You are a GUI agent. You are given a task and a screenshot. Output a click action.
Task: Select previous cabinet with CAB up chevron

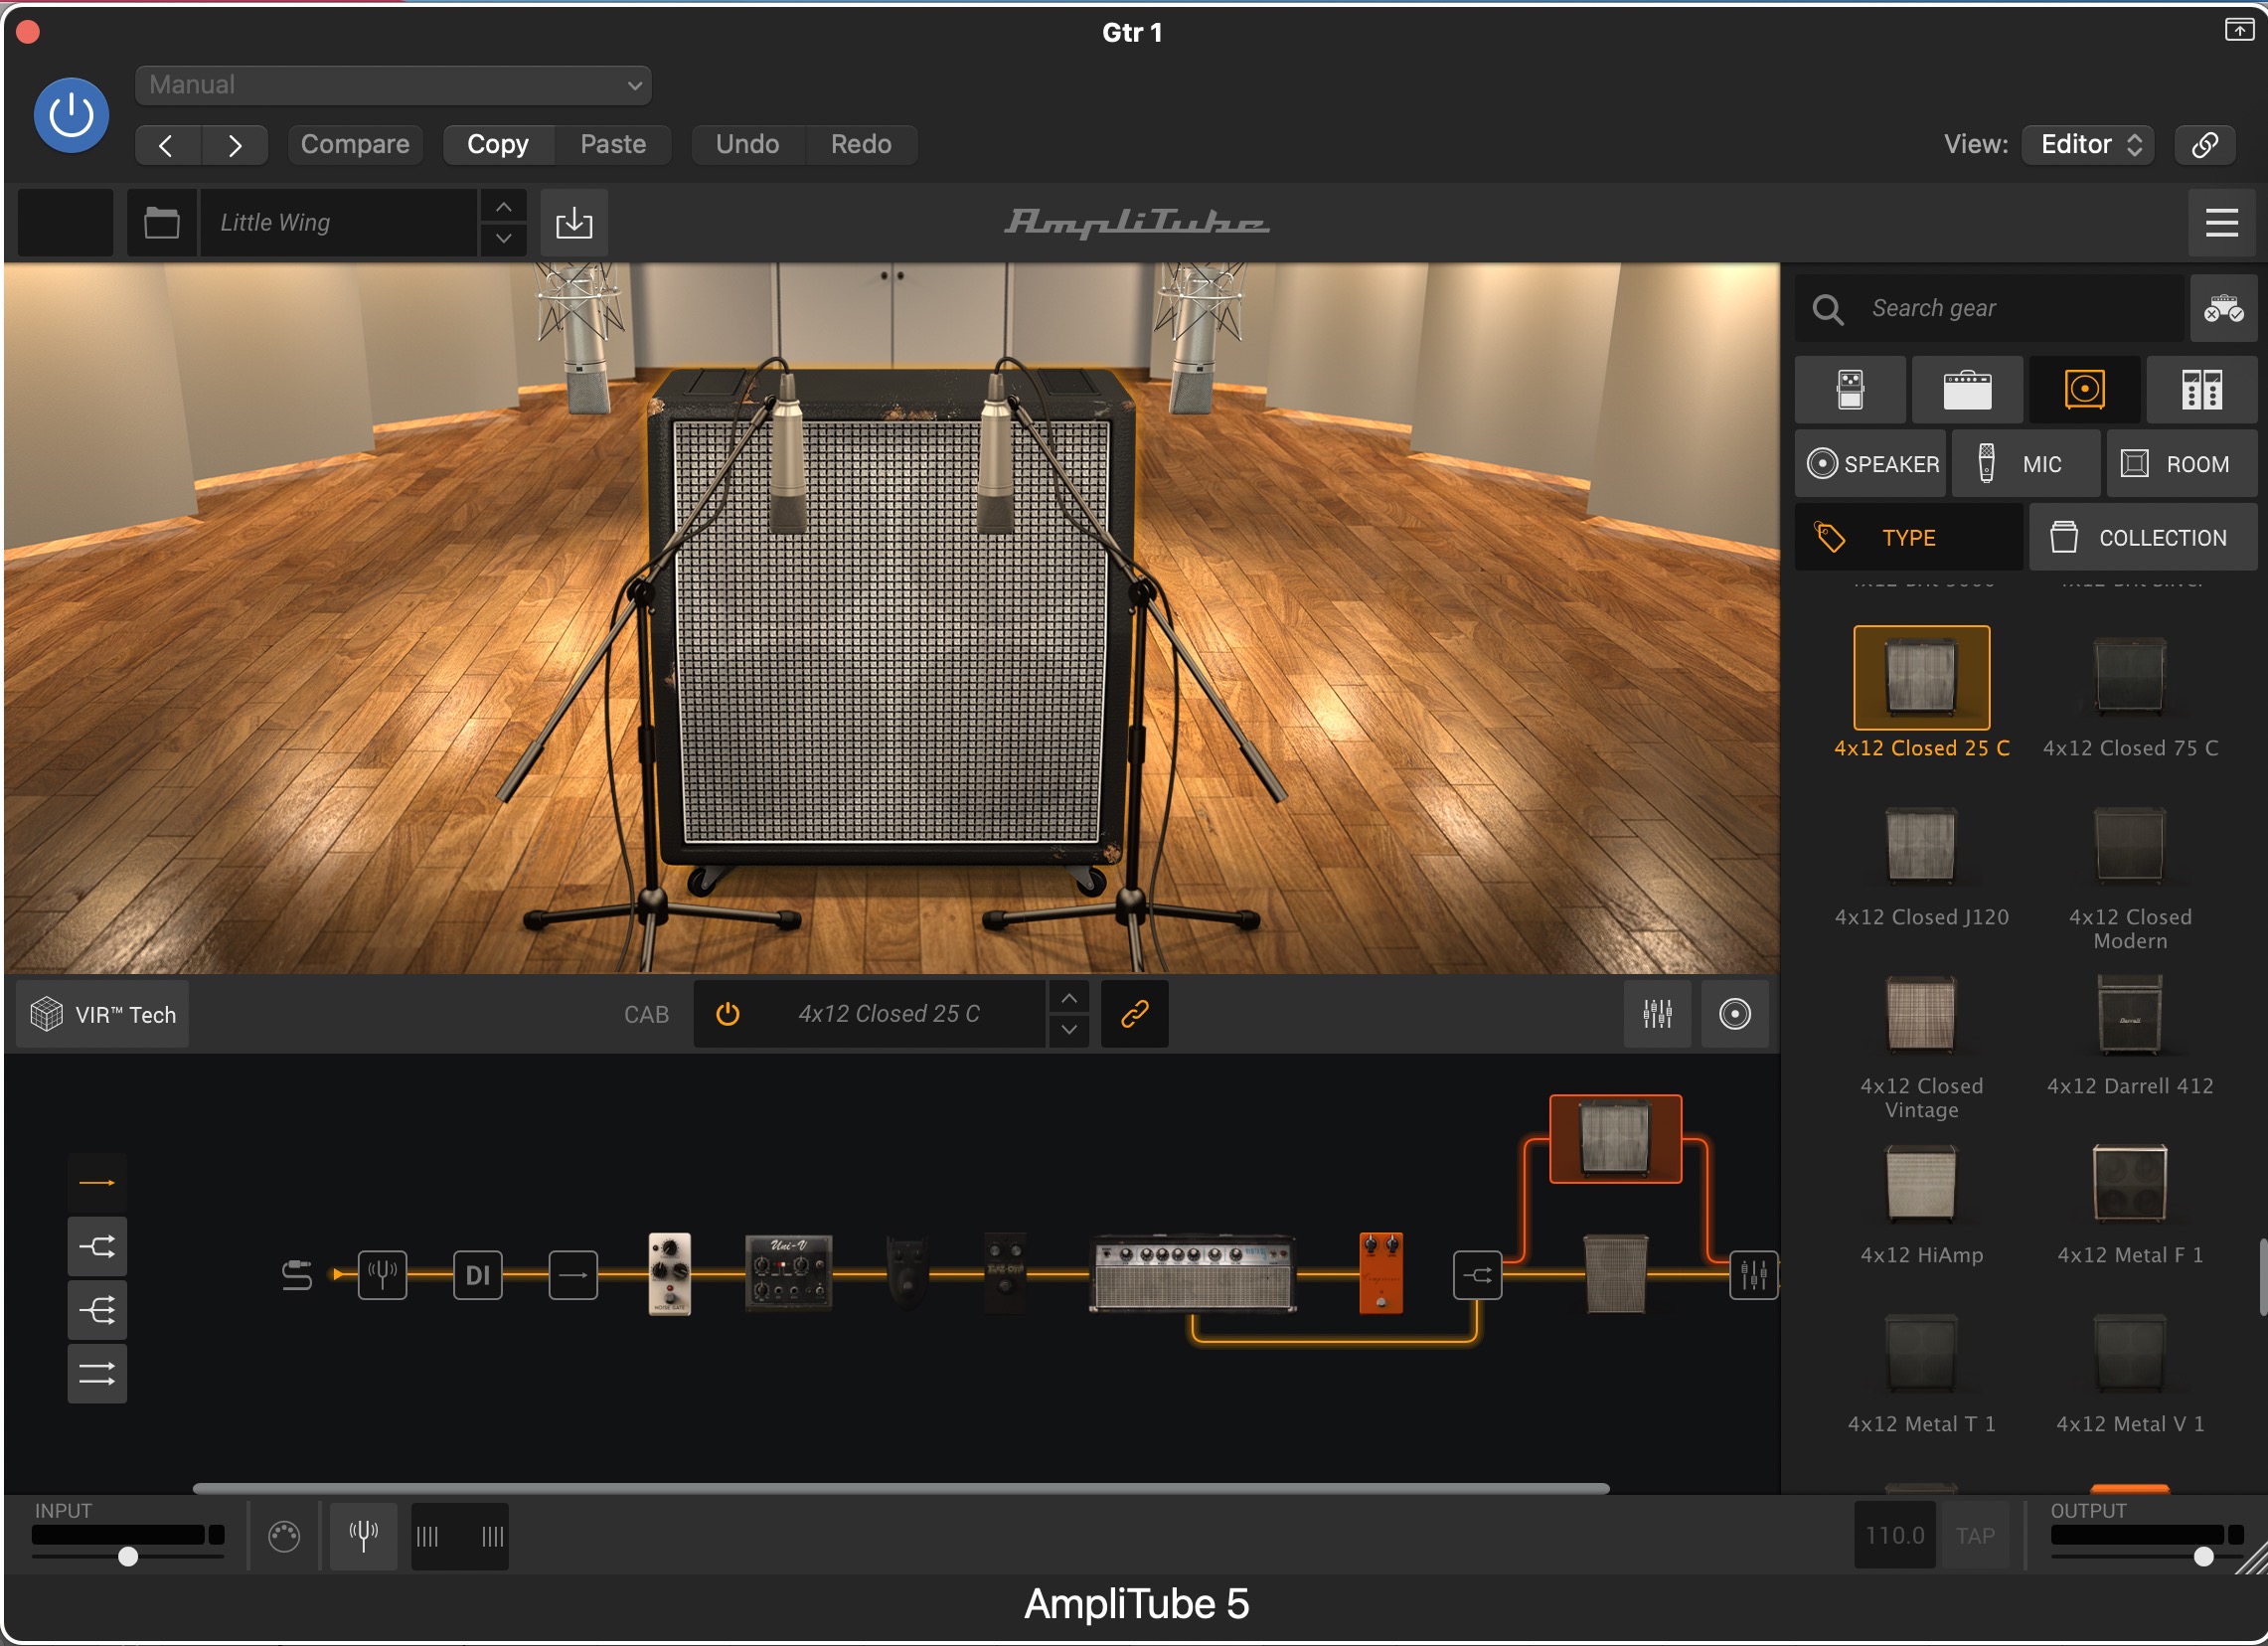[1069, 998]
